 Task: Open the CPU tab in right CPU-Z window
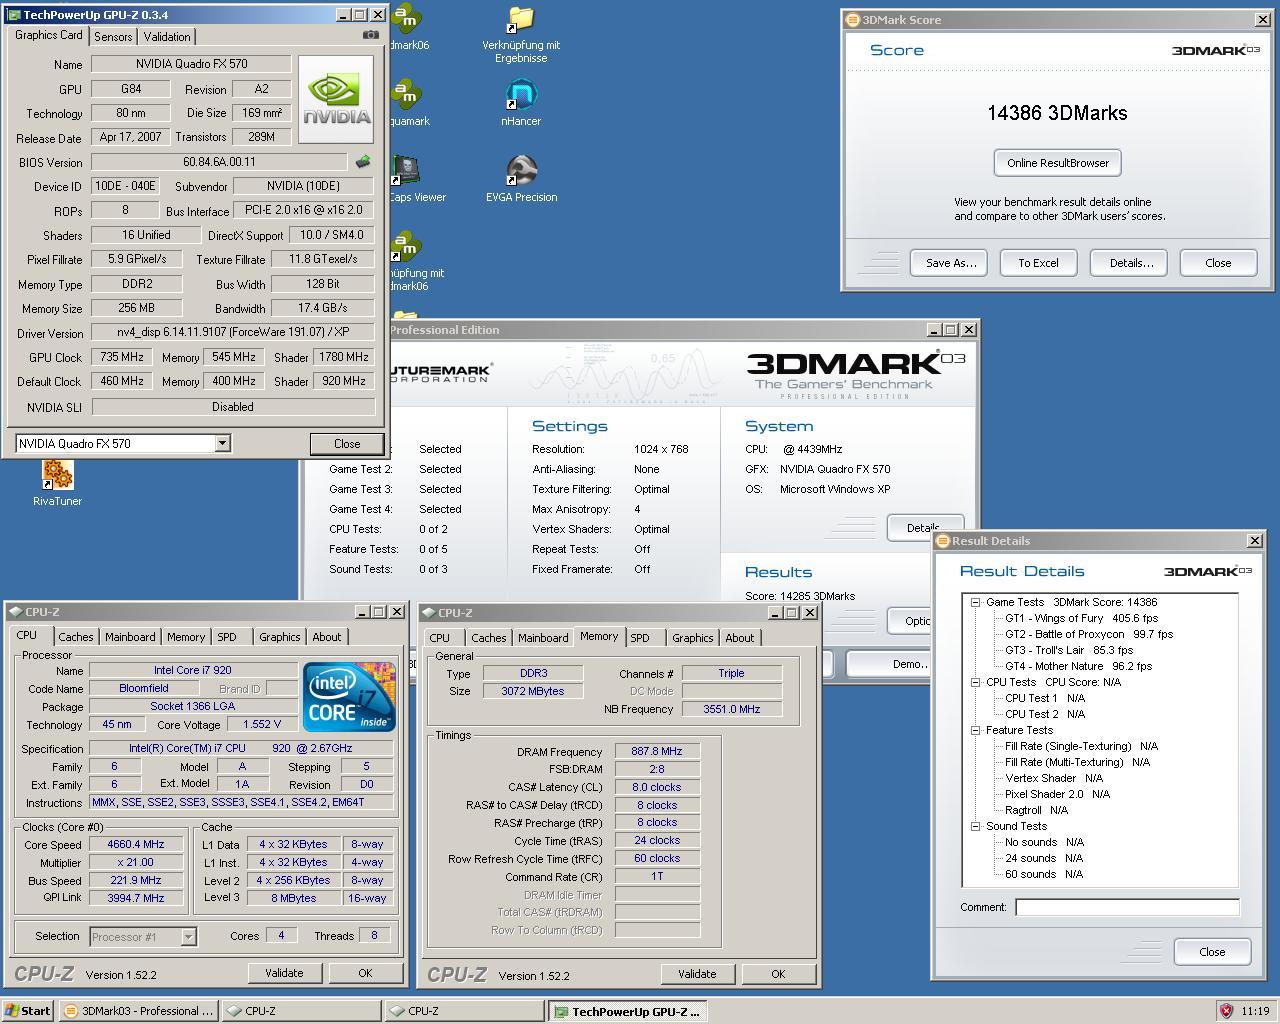click(x=440, y=638)
